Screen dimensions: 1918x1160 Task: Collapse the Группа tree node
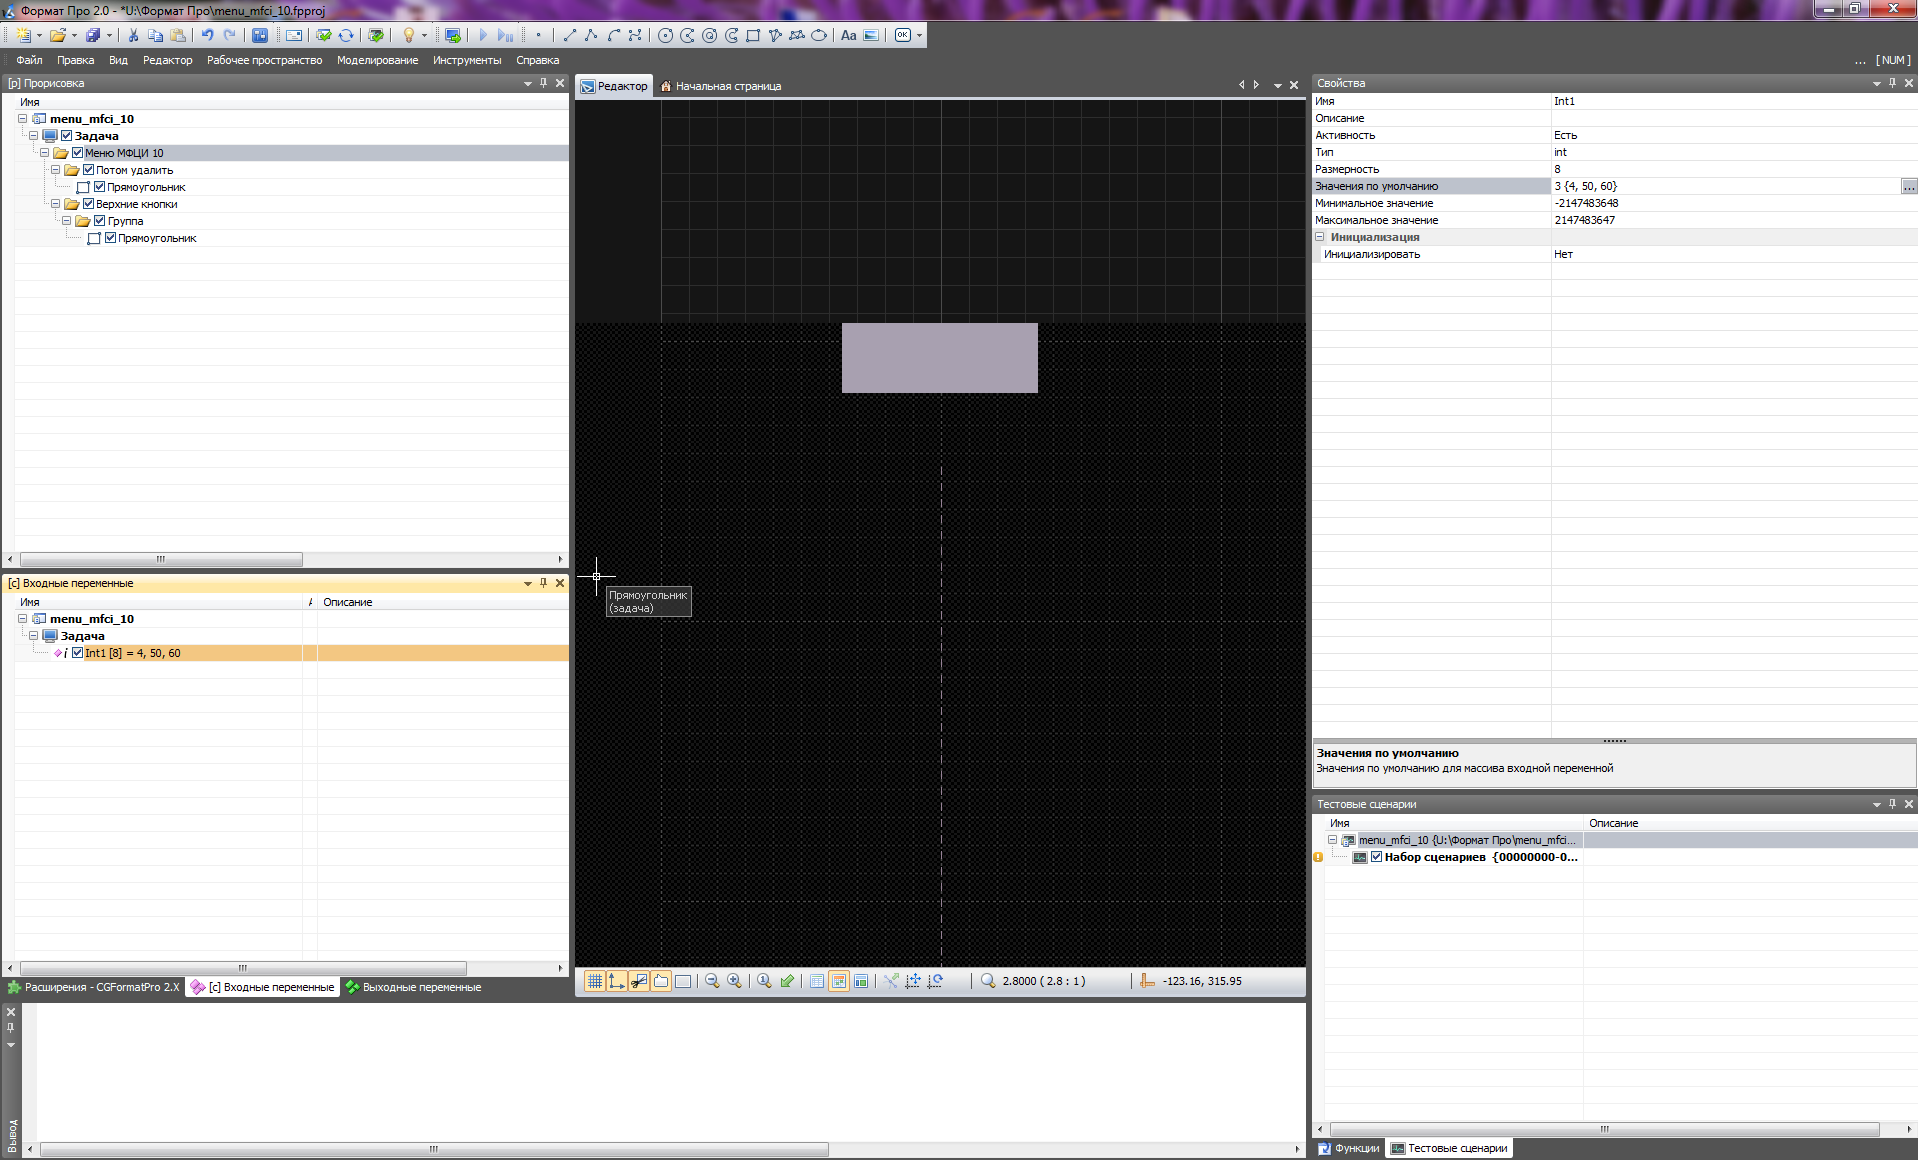point(66,221)
